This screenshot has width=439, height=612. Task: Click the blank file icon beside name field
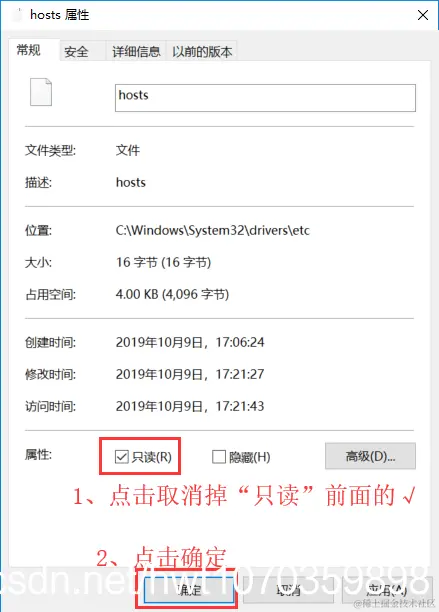41,92
